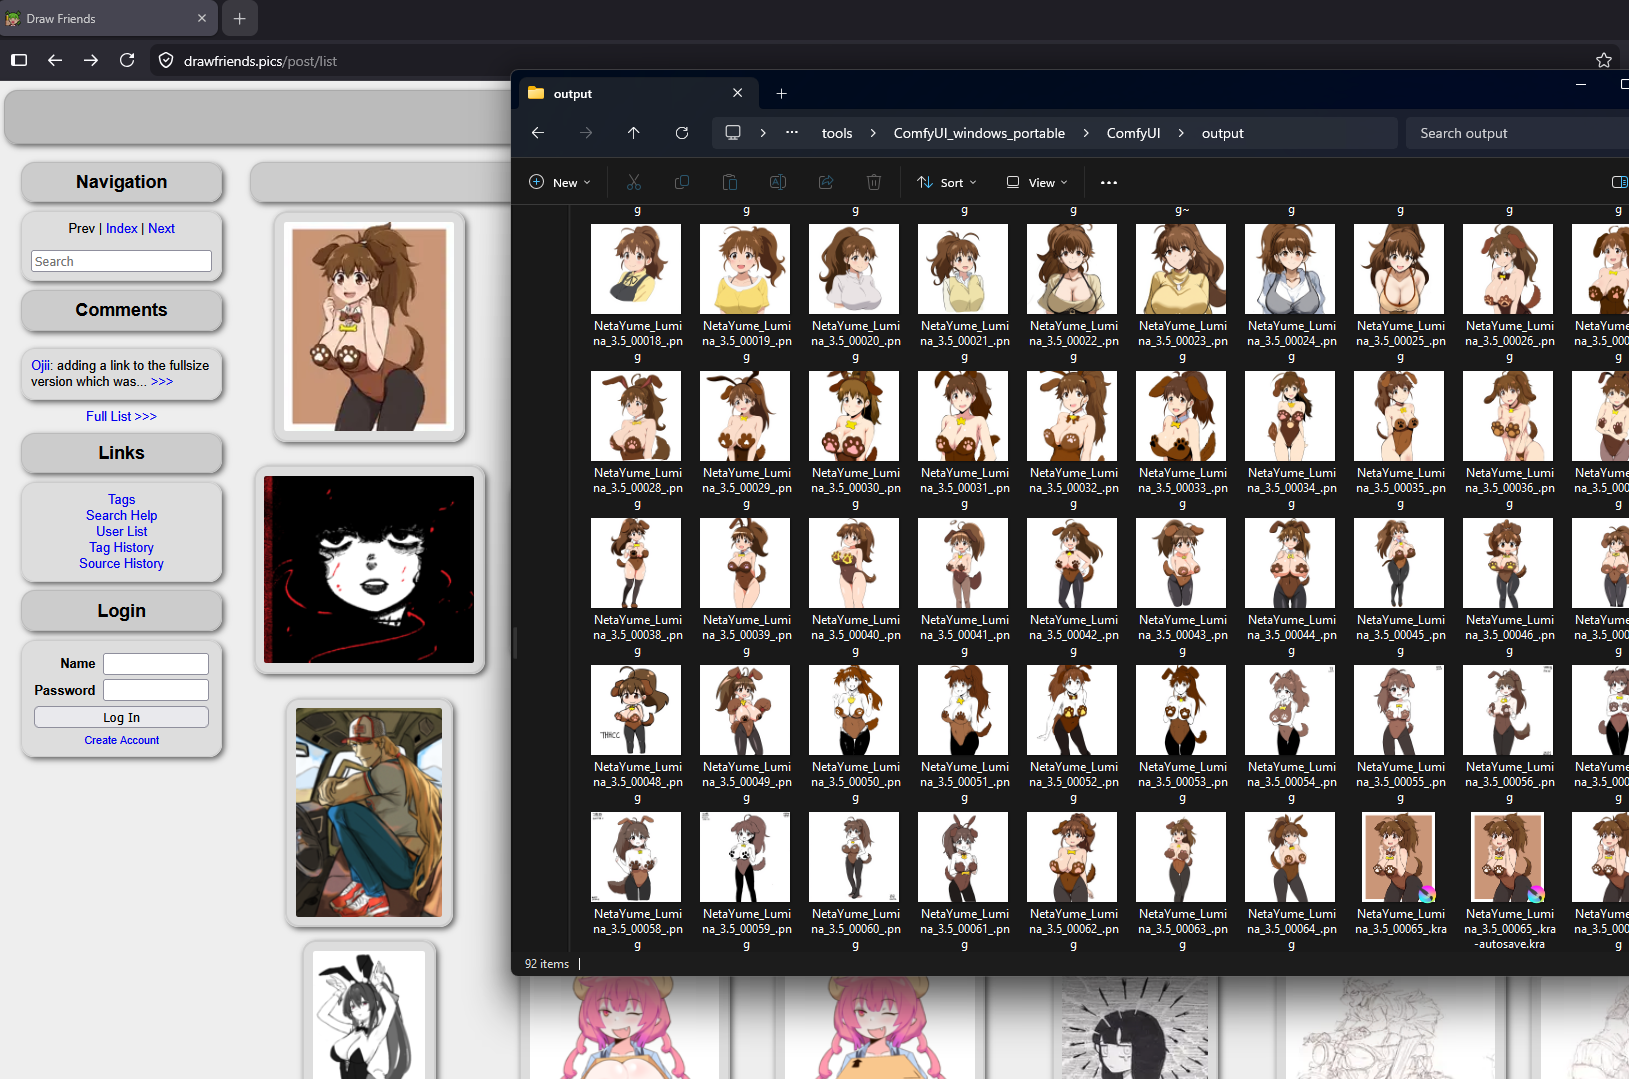Click the Paste icon in Explorer toolbar

click(730, 182)
